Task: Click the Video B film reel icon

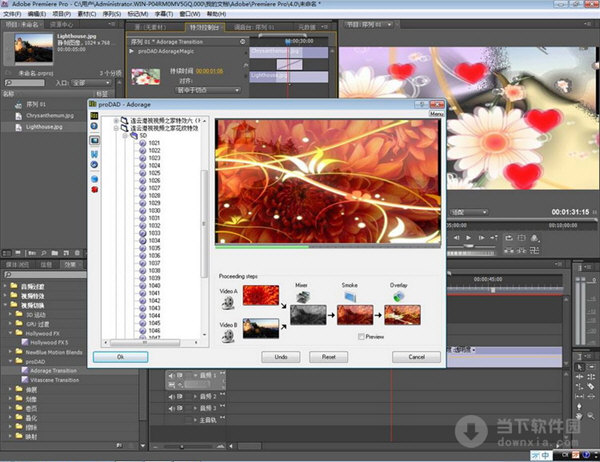Action: [x=228, y=336]
